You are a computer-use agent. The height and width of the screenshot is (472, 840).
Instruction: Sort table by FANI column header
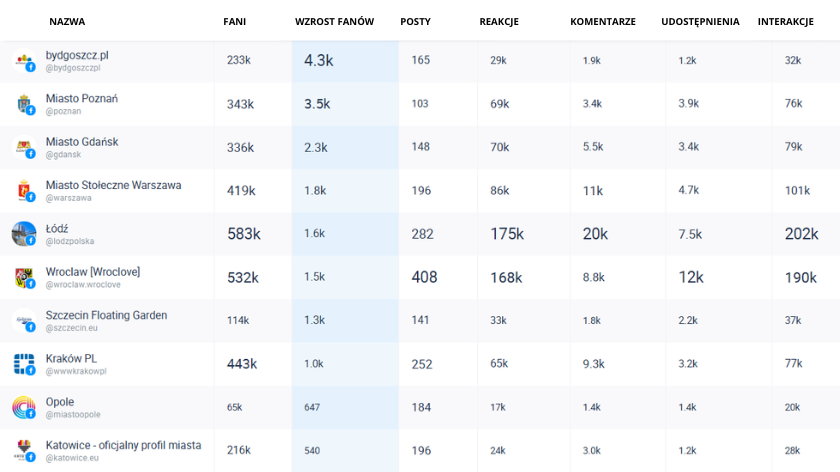pyautogui.click(x=235, y=22)
